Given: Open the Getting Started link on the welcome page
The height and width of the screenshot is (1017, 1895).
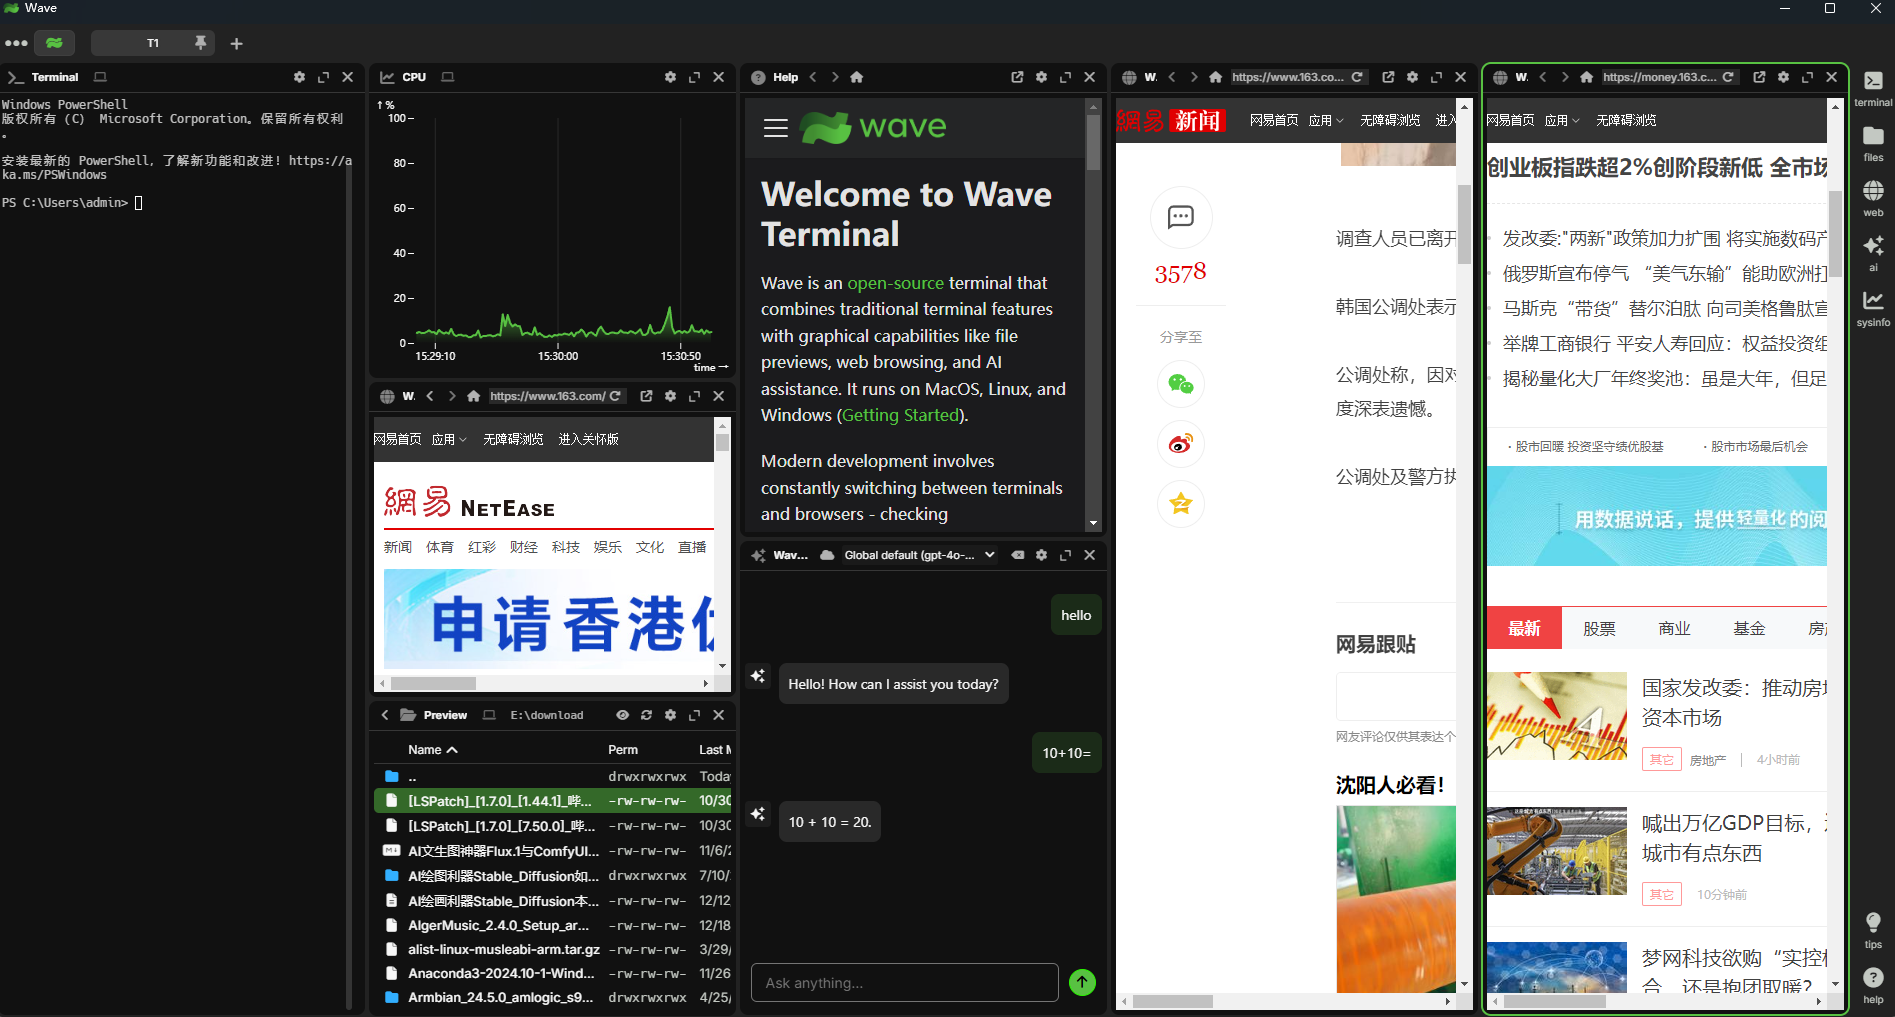Looking at the screenshot, I should [x=899, y=415].
